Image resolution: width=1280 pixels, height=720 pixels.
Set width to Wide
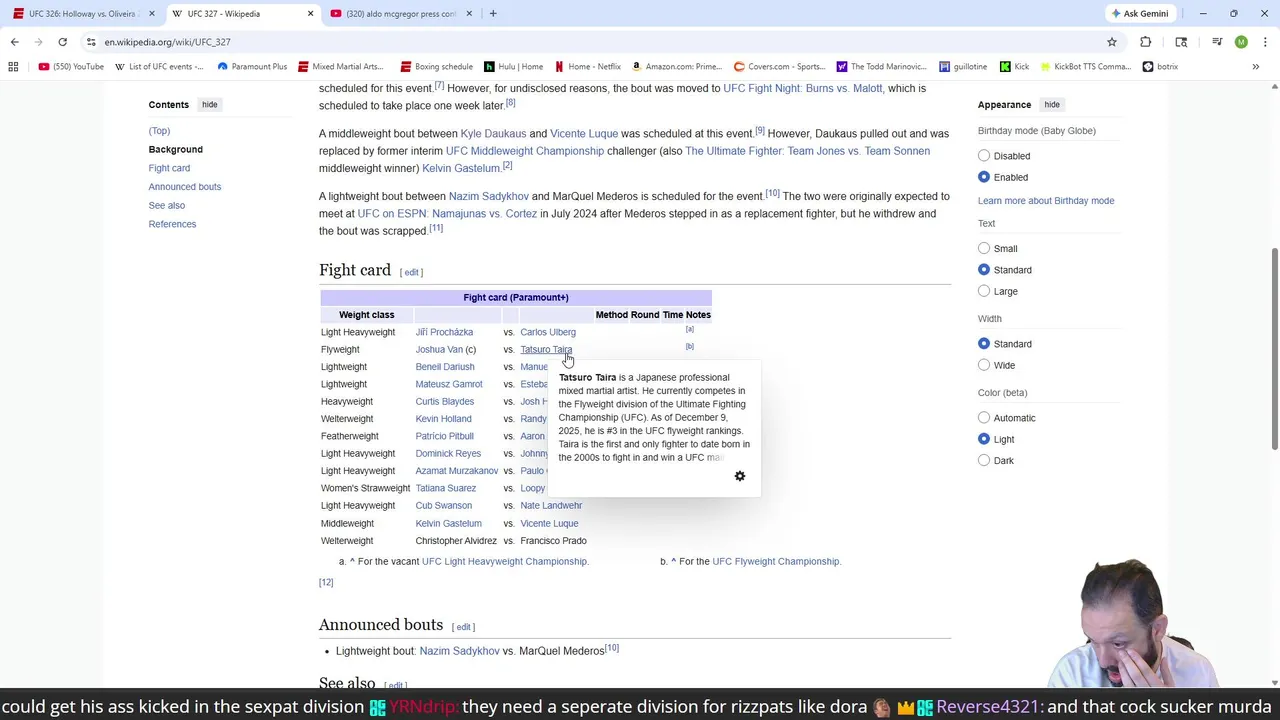984,365
